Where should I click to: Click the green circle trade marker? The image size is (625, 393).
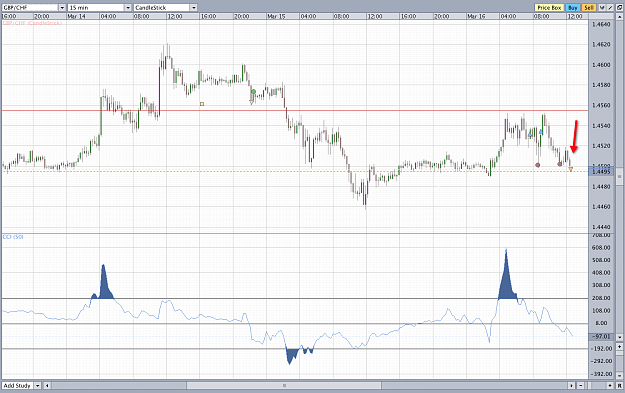click(254, 92)
